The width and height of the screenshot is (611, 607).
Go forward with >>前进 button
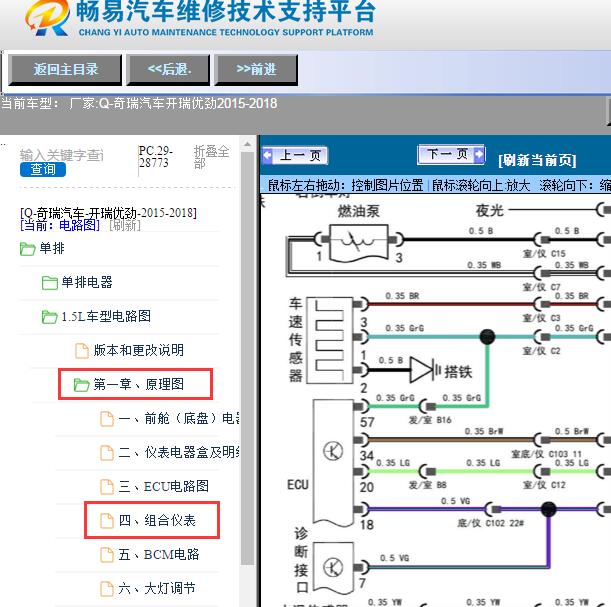pos(256,70)
